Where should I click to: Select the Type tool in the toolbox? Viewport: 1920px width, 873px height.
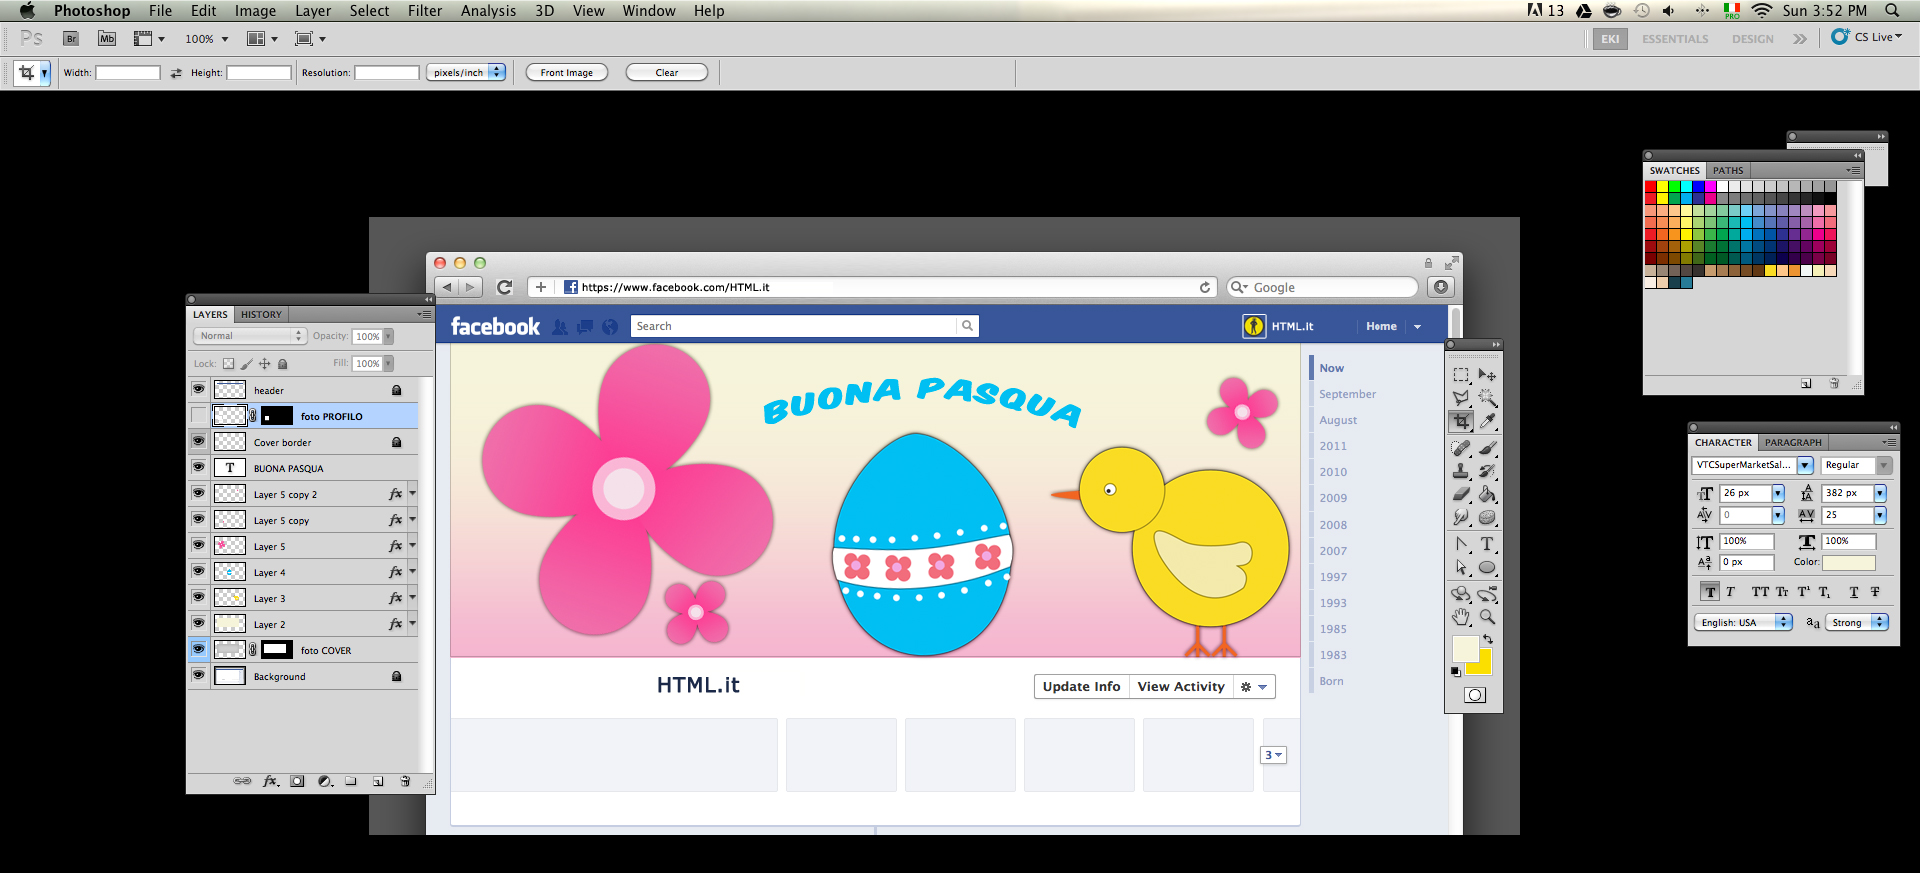(x=1487, y=544)
